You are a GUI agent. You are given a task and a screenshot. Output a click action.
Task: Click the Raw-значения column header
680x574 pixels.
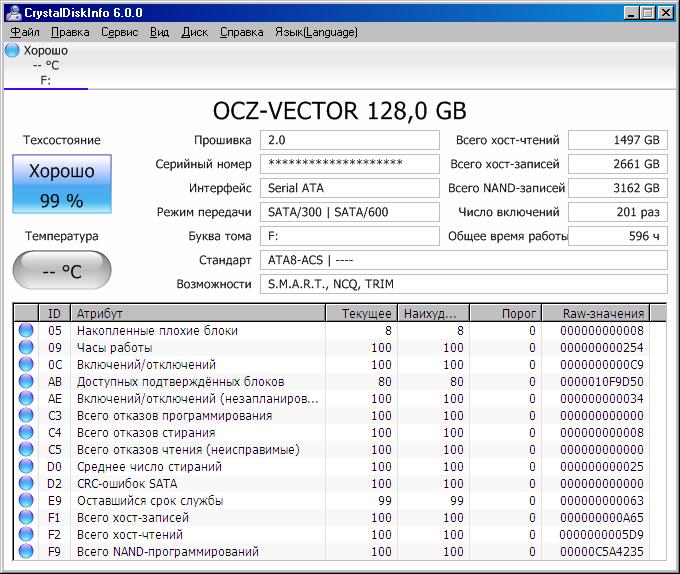596,313
